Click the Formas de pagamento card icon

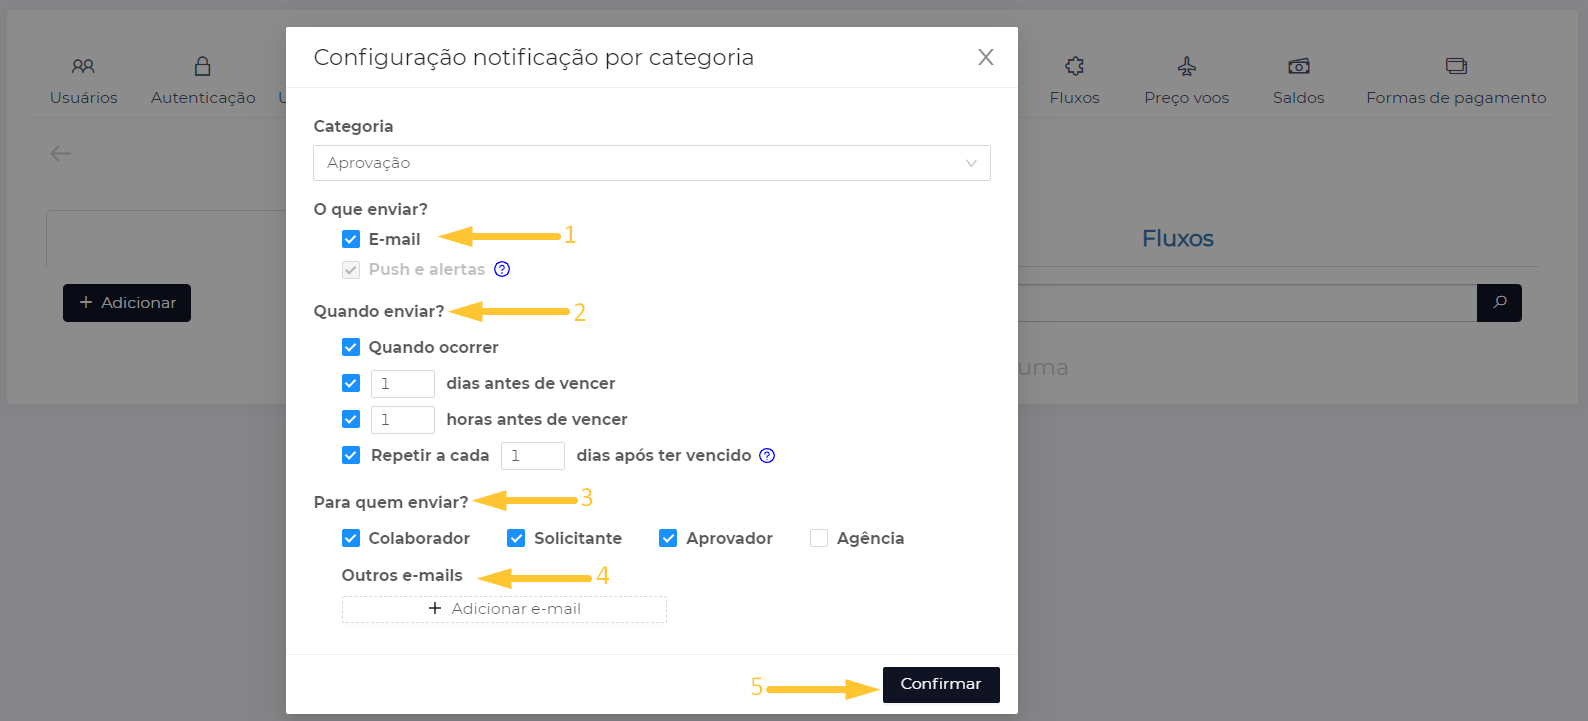click(1456, 66)
